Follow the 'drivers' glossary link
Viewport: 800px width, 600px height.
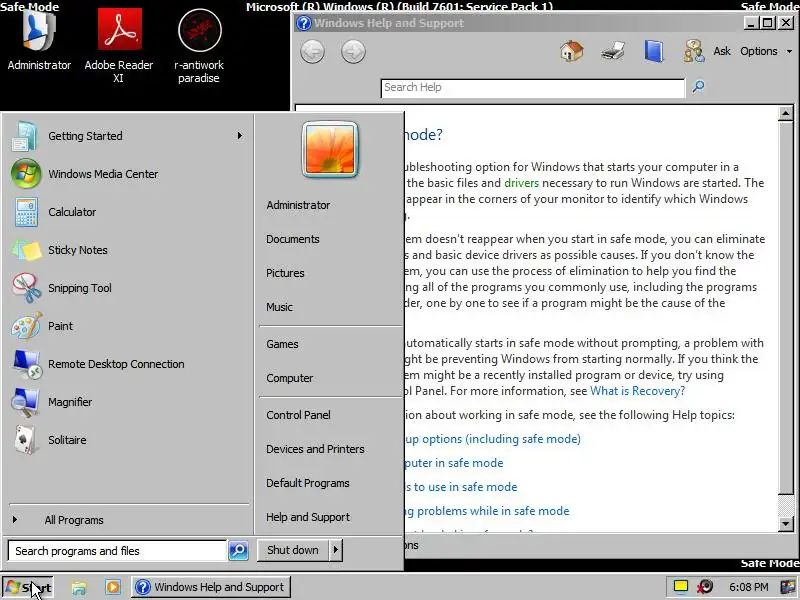click(x=521, y=183)
